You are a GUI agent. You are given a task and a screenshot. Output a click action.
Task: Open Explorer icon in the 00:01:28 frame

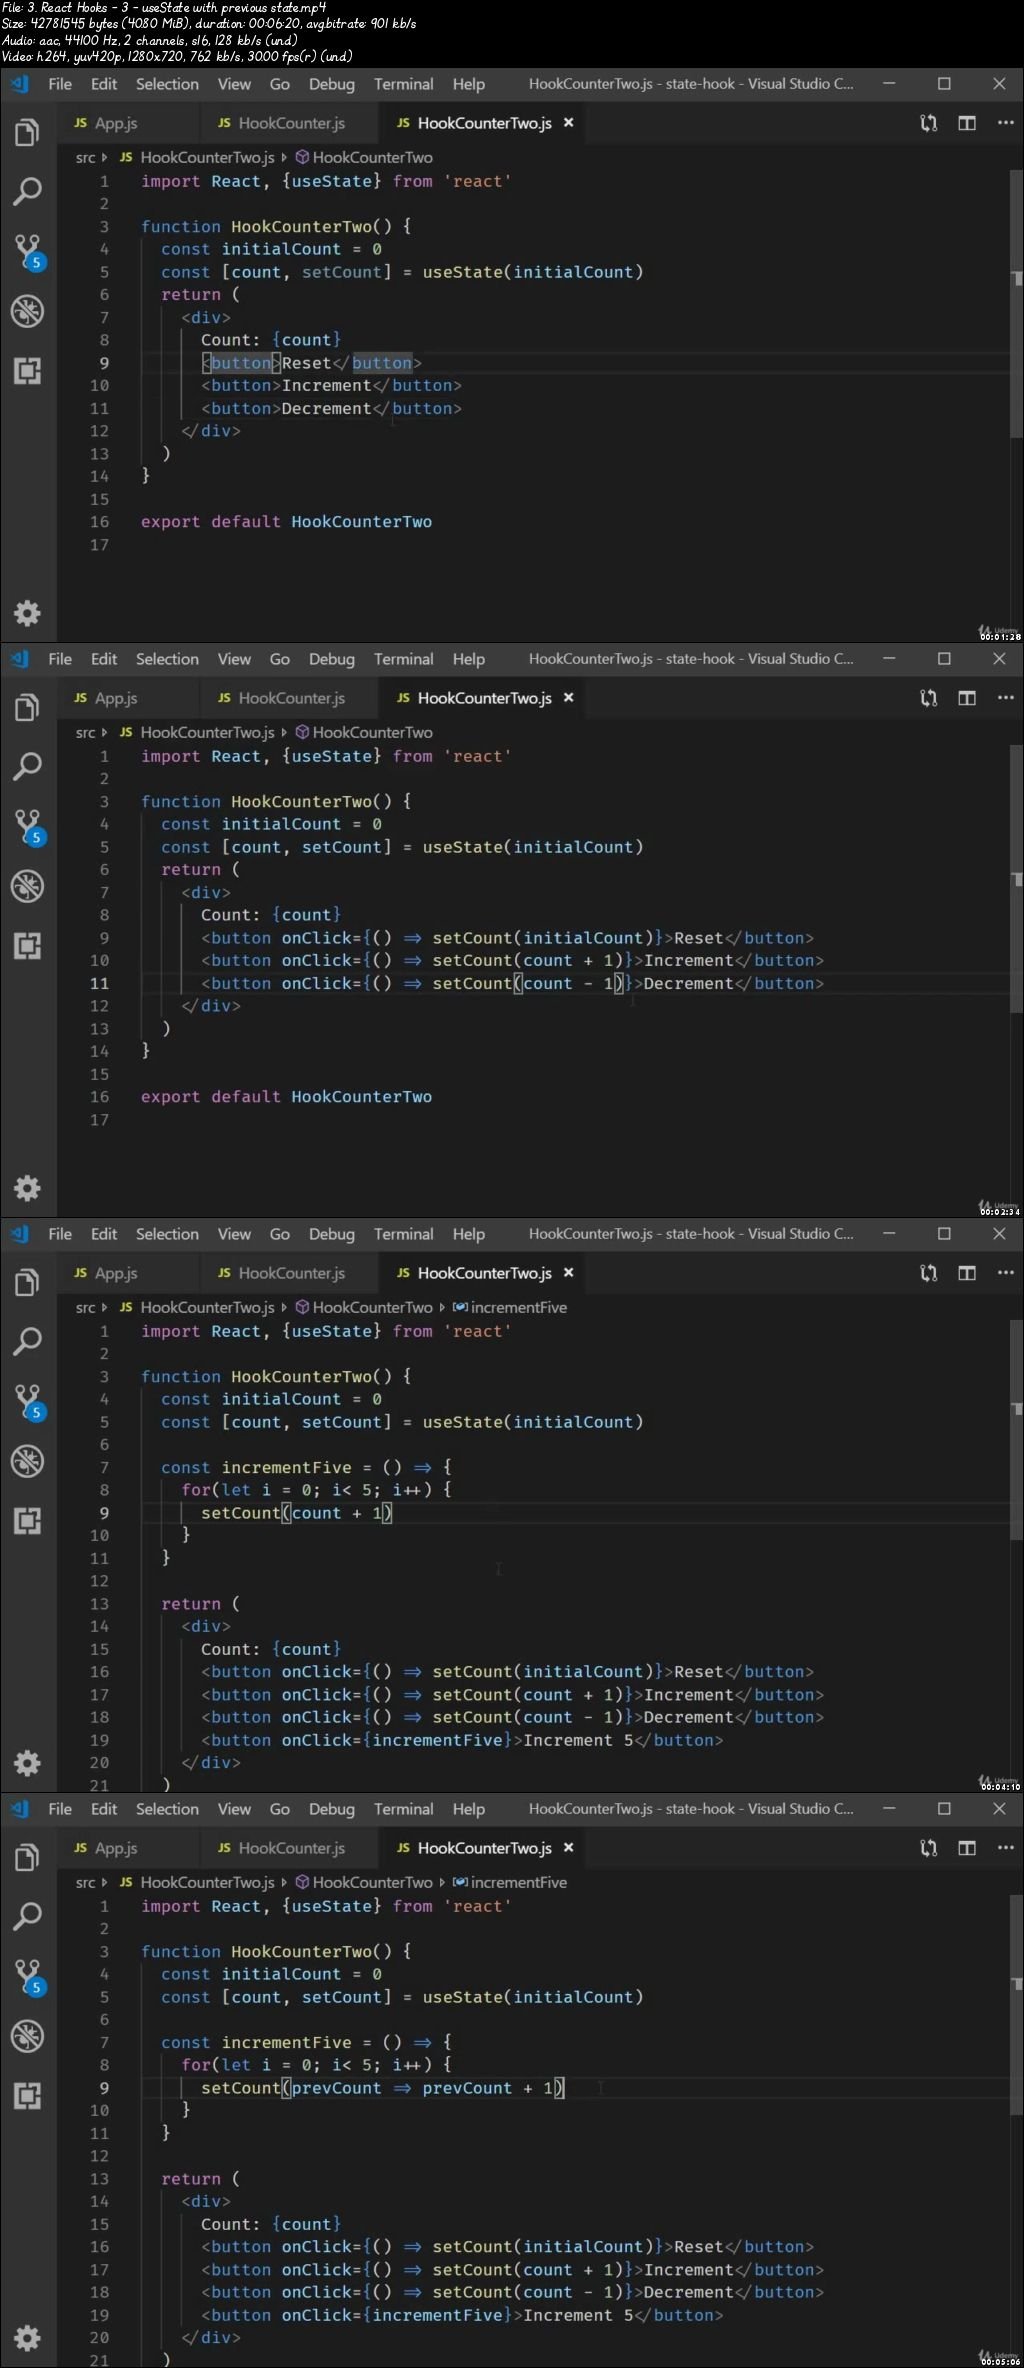(27, 133)
